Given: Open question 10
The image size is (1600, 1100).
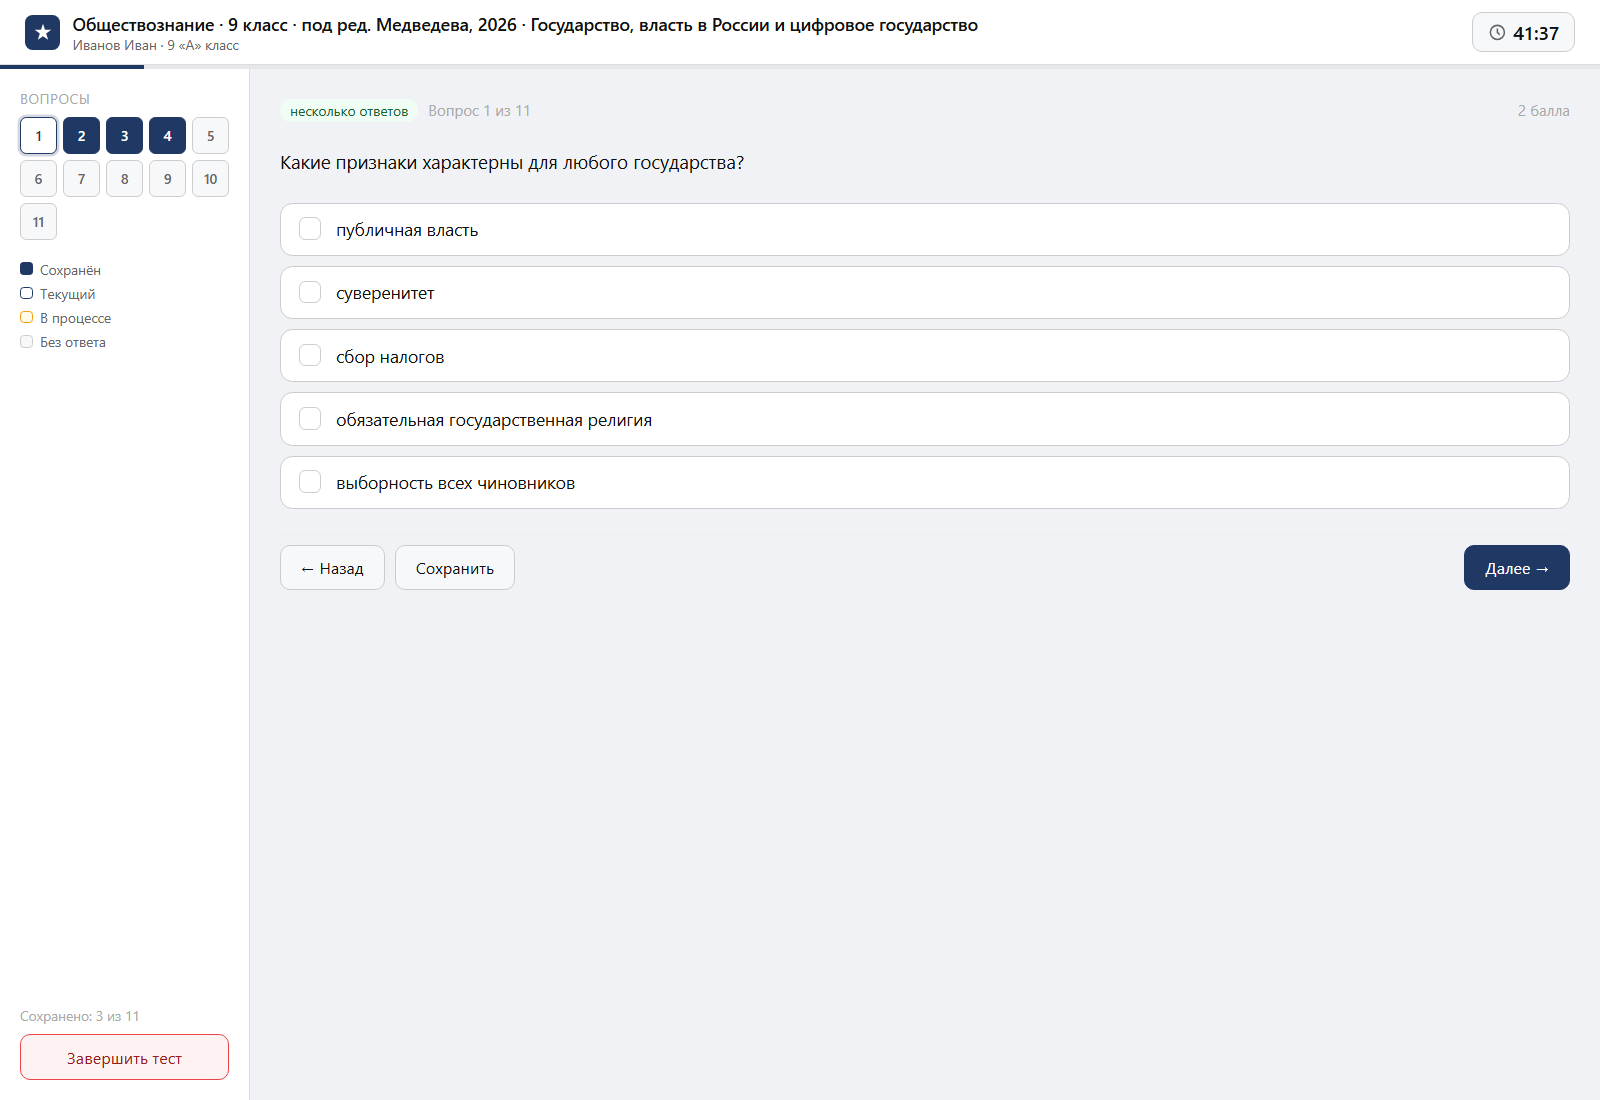Looking at the screenshot, I should (210, 179).
